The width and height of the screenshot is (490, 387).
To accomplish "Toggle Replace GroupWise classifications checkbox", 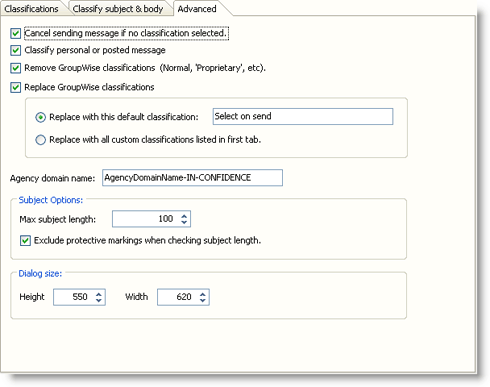I will 15,87.
